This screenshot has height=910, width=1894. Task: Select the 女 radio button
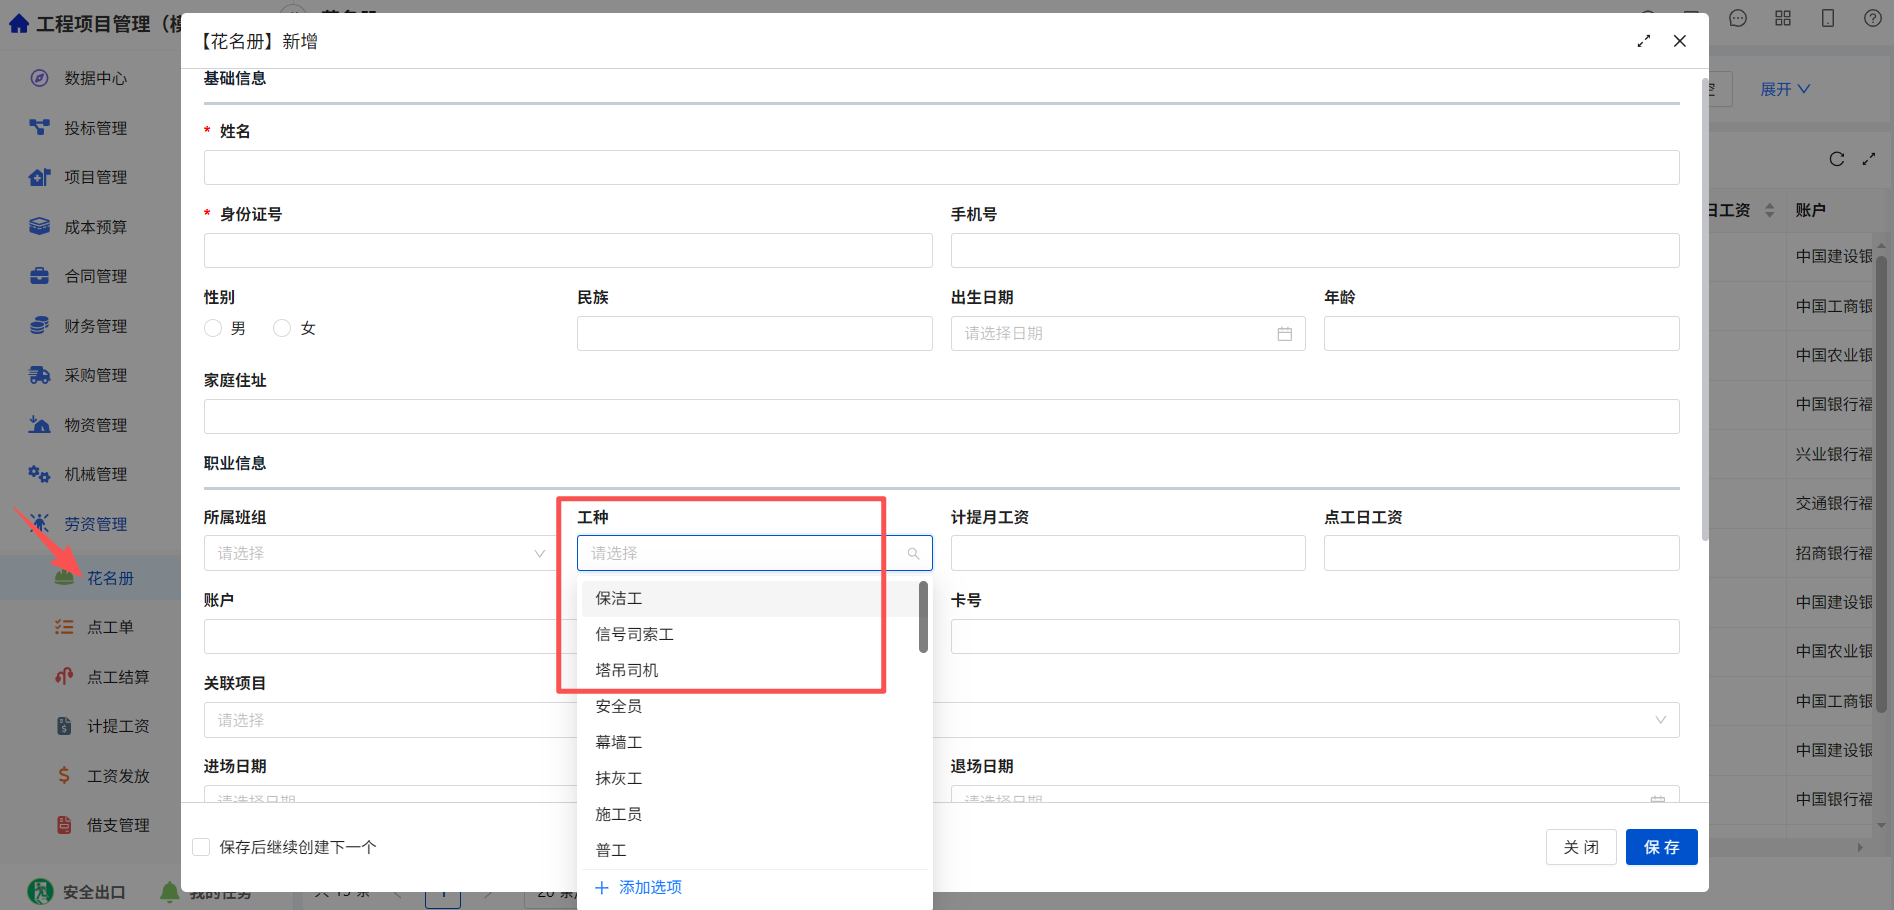coord(282,328)
